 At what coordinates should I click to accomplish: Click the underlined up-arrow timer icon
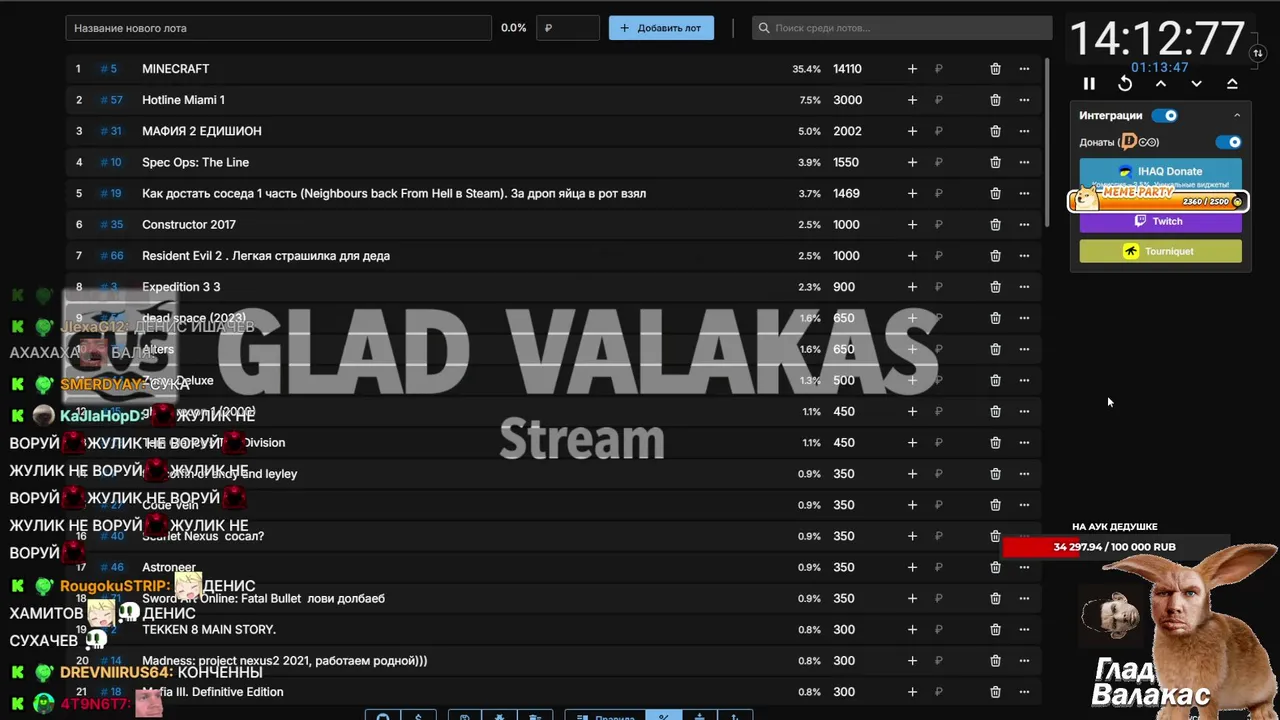click(1232, 84)
